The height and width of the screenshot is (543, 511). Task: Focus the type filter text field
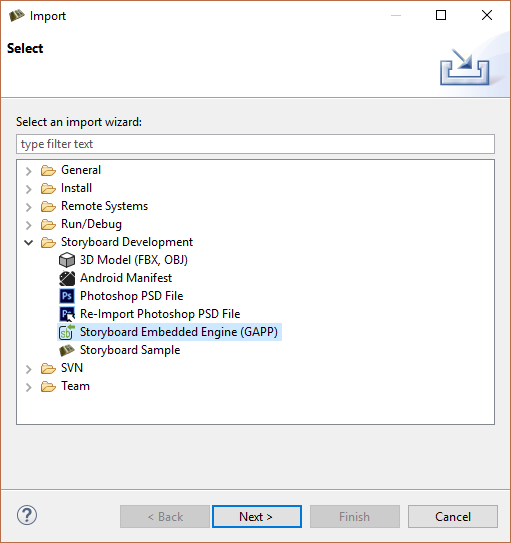point(255,144)
